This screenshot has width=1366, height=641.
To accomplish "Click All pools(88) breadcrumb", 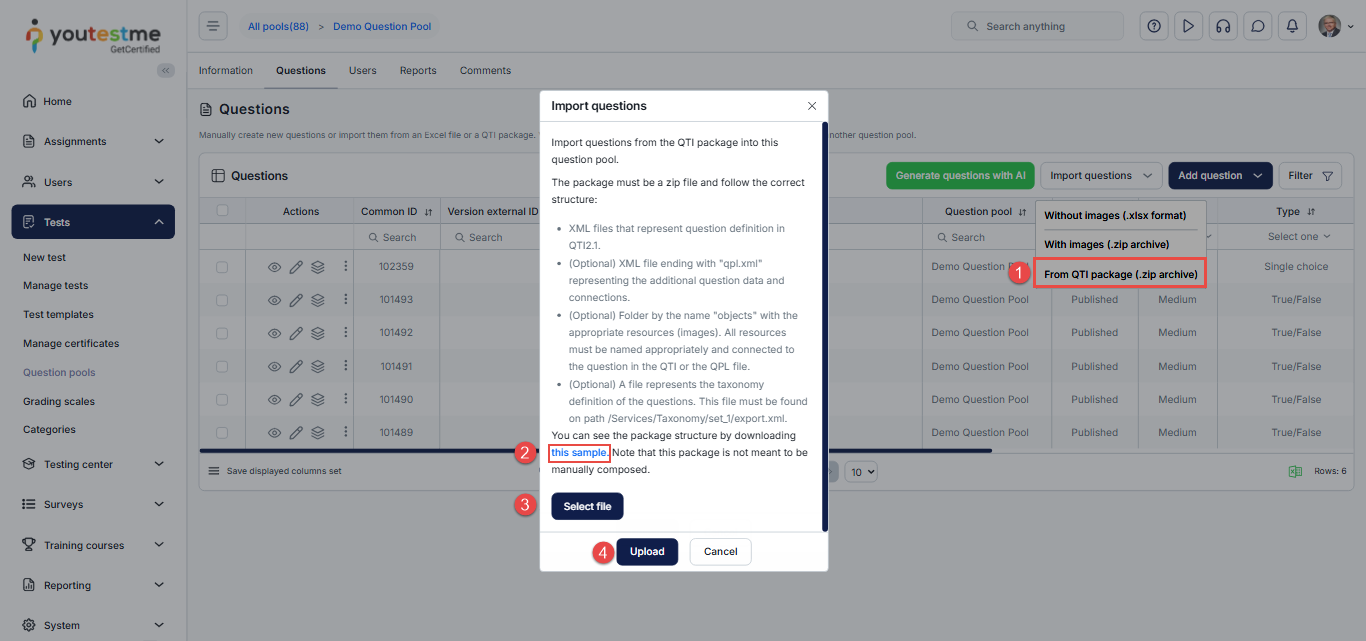I will point(278,27).
